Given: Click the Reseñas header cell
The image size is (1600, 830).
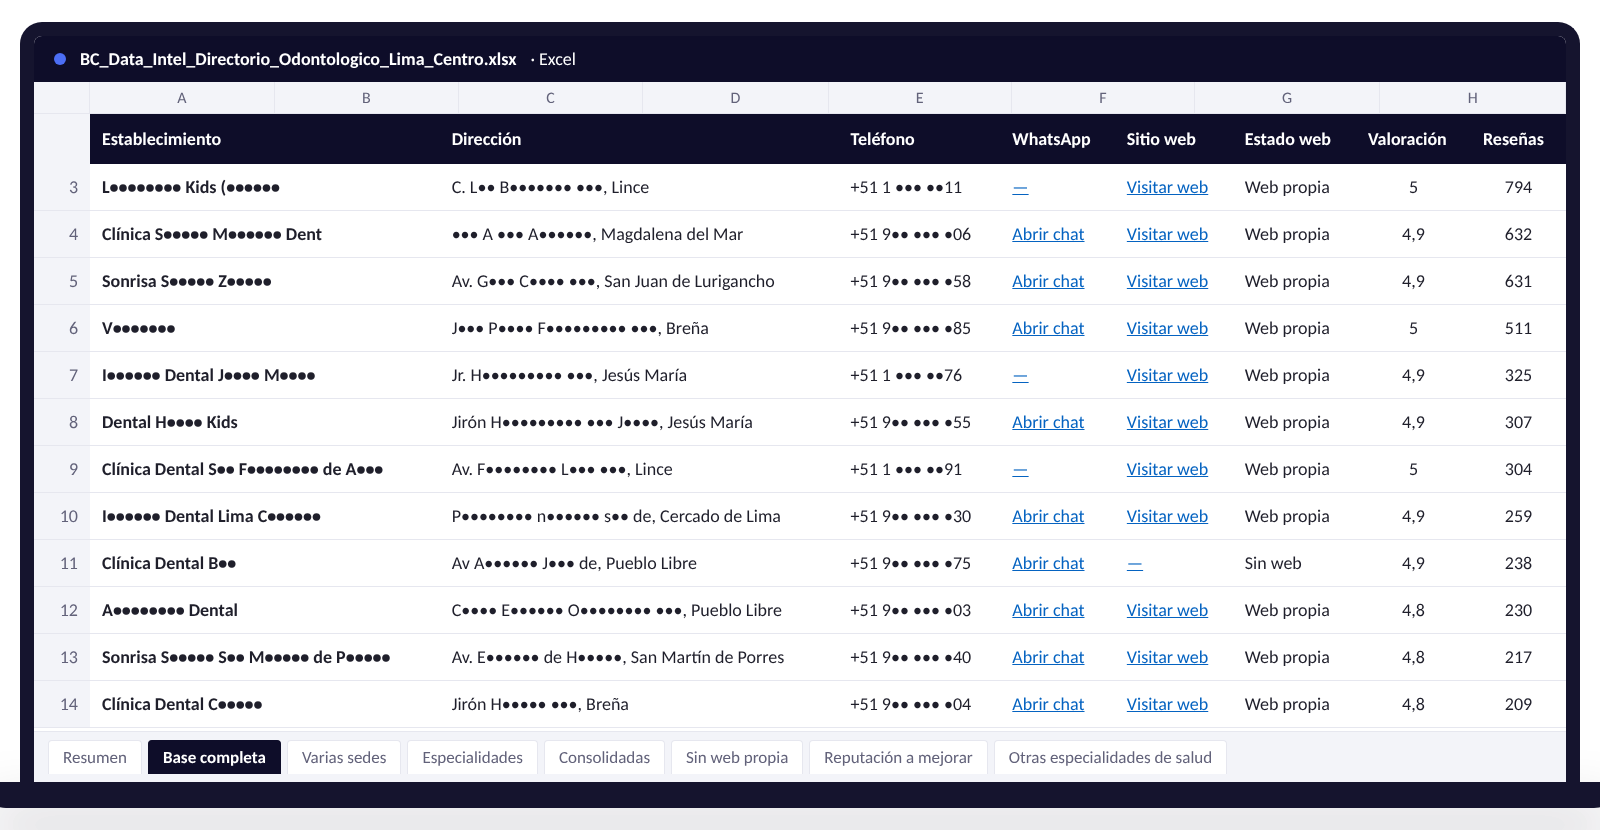Looking at the screenshot, I should click(x=1513, y=139).
